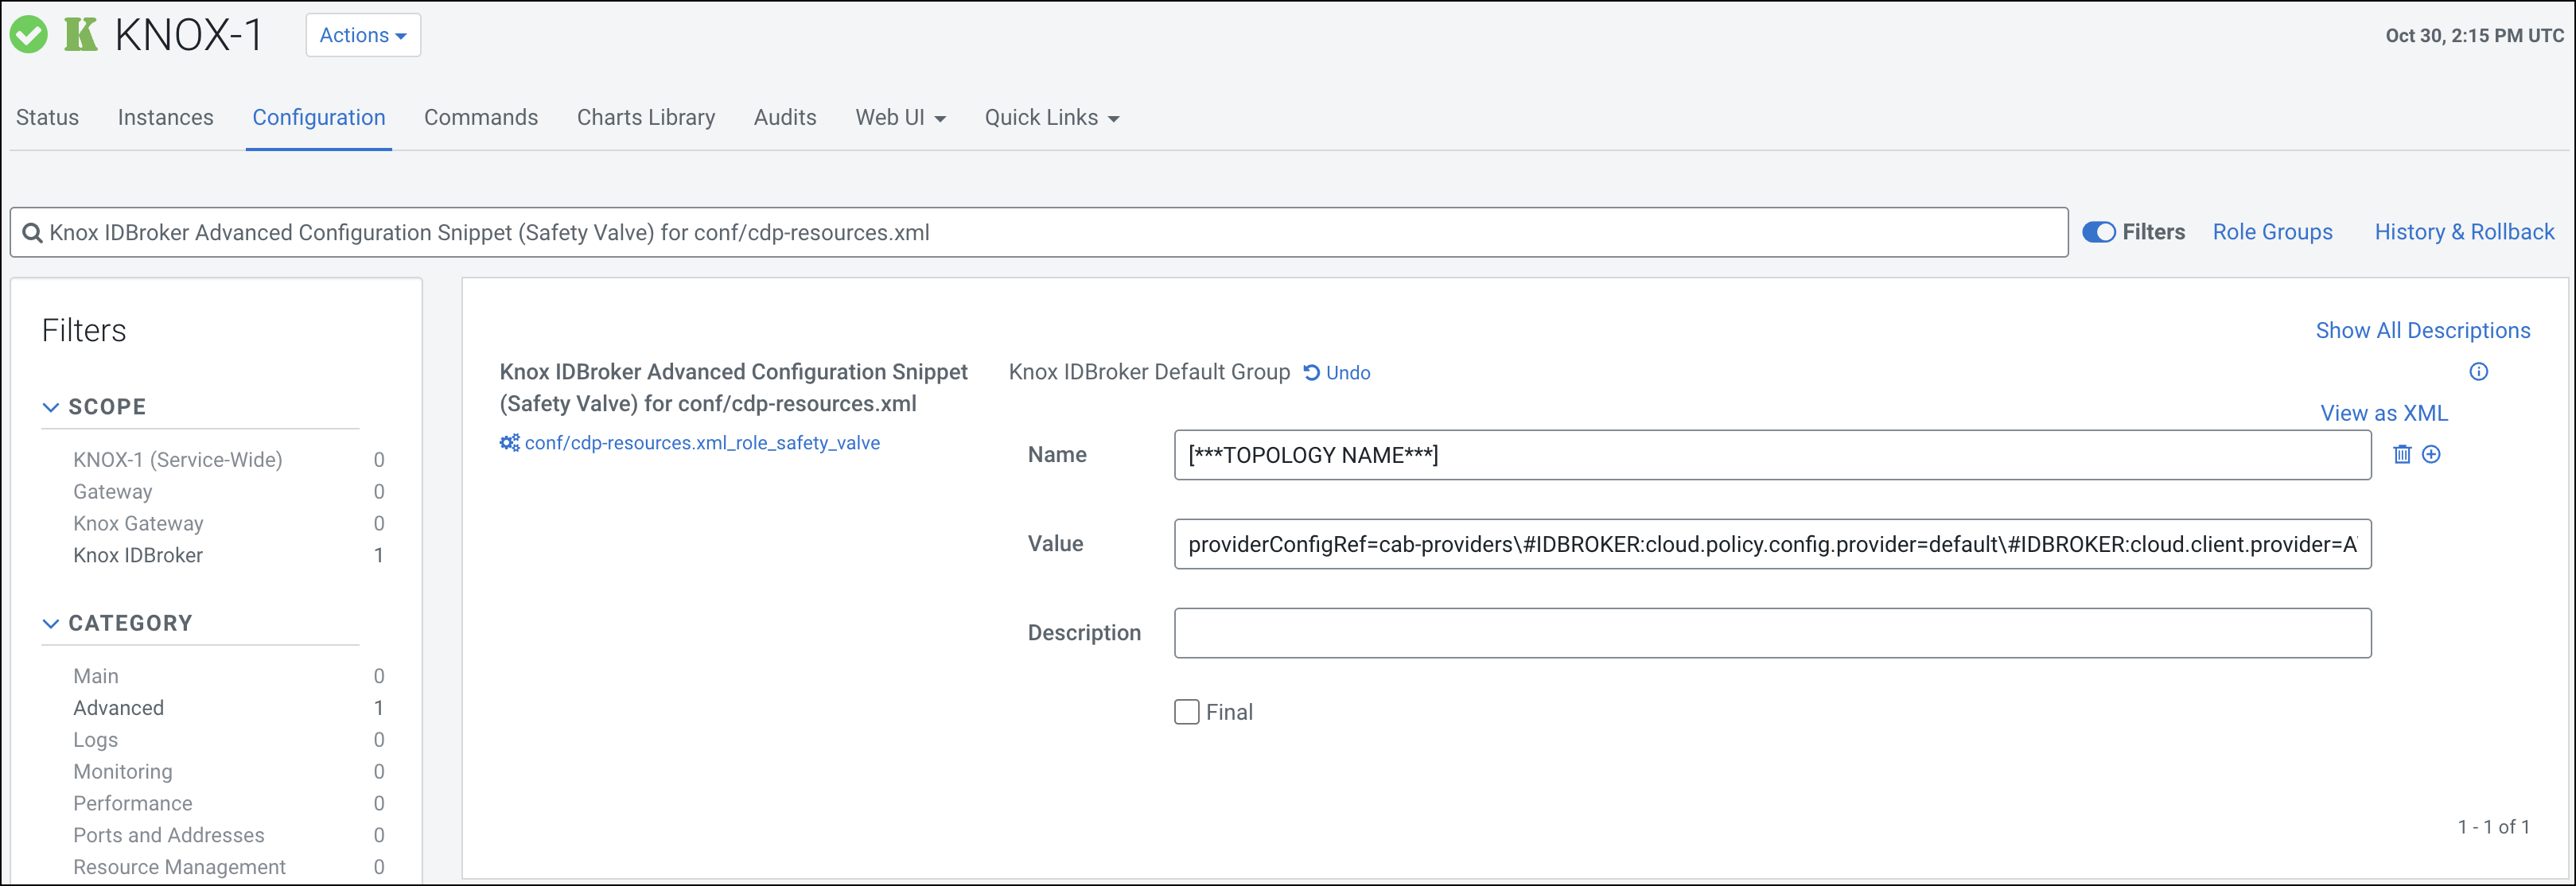Click the green healthy status checkmark icon
The height and width of the screenshot is (886, 2576).
29,35
